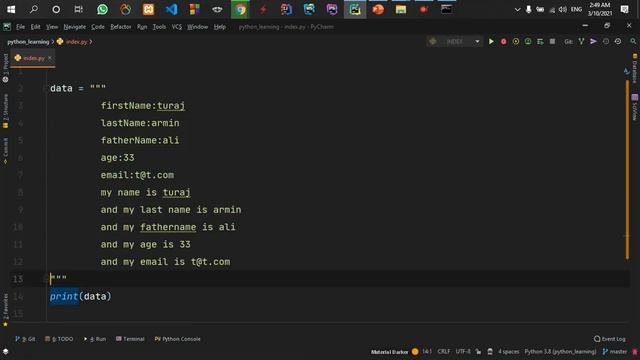Click the tool windows quick-access icon bottom-left
This screenshot has height=360, width=640.
[5, 351]
